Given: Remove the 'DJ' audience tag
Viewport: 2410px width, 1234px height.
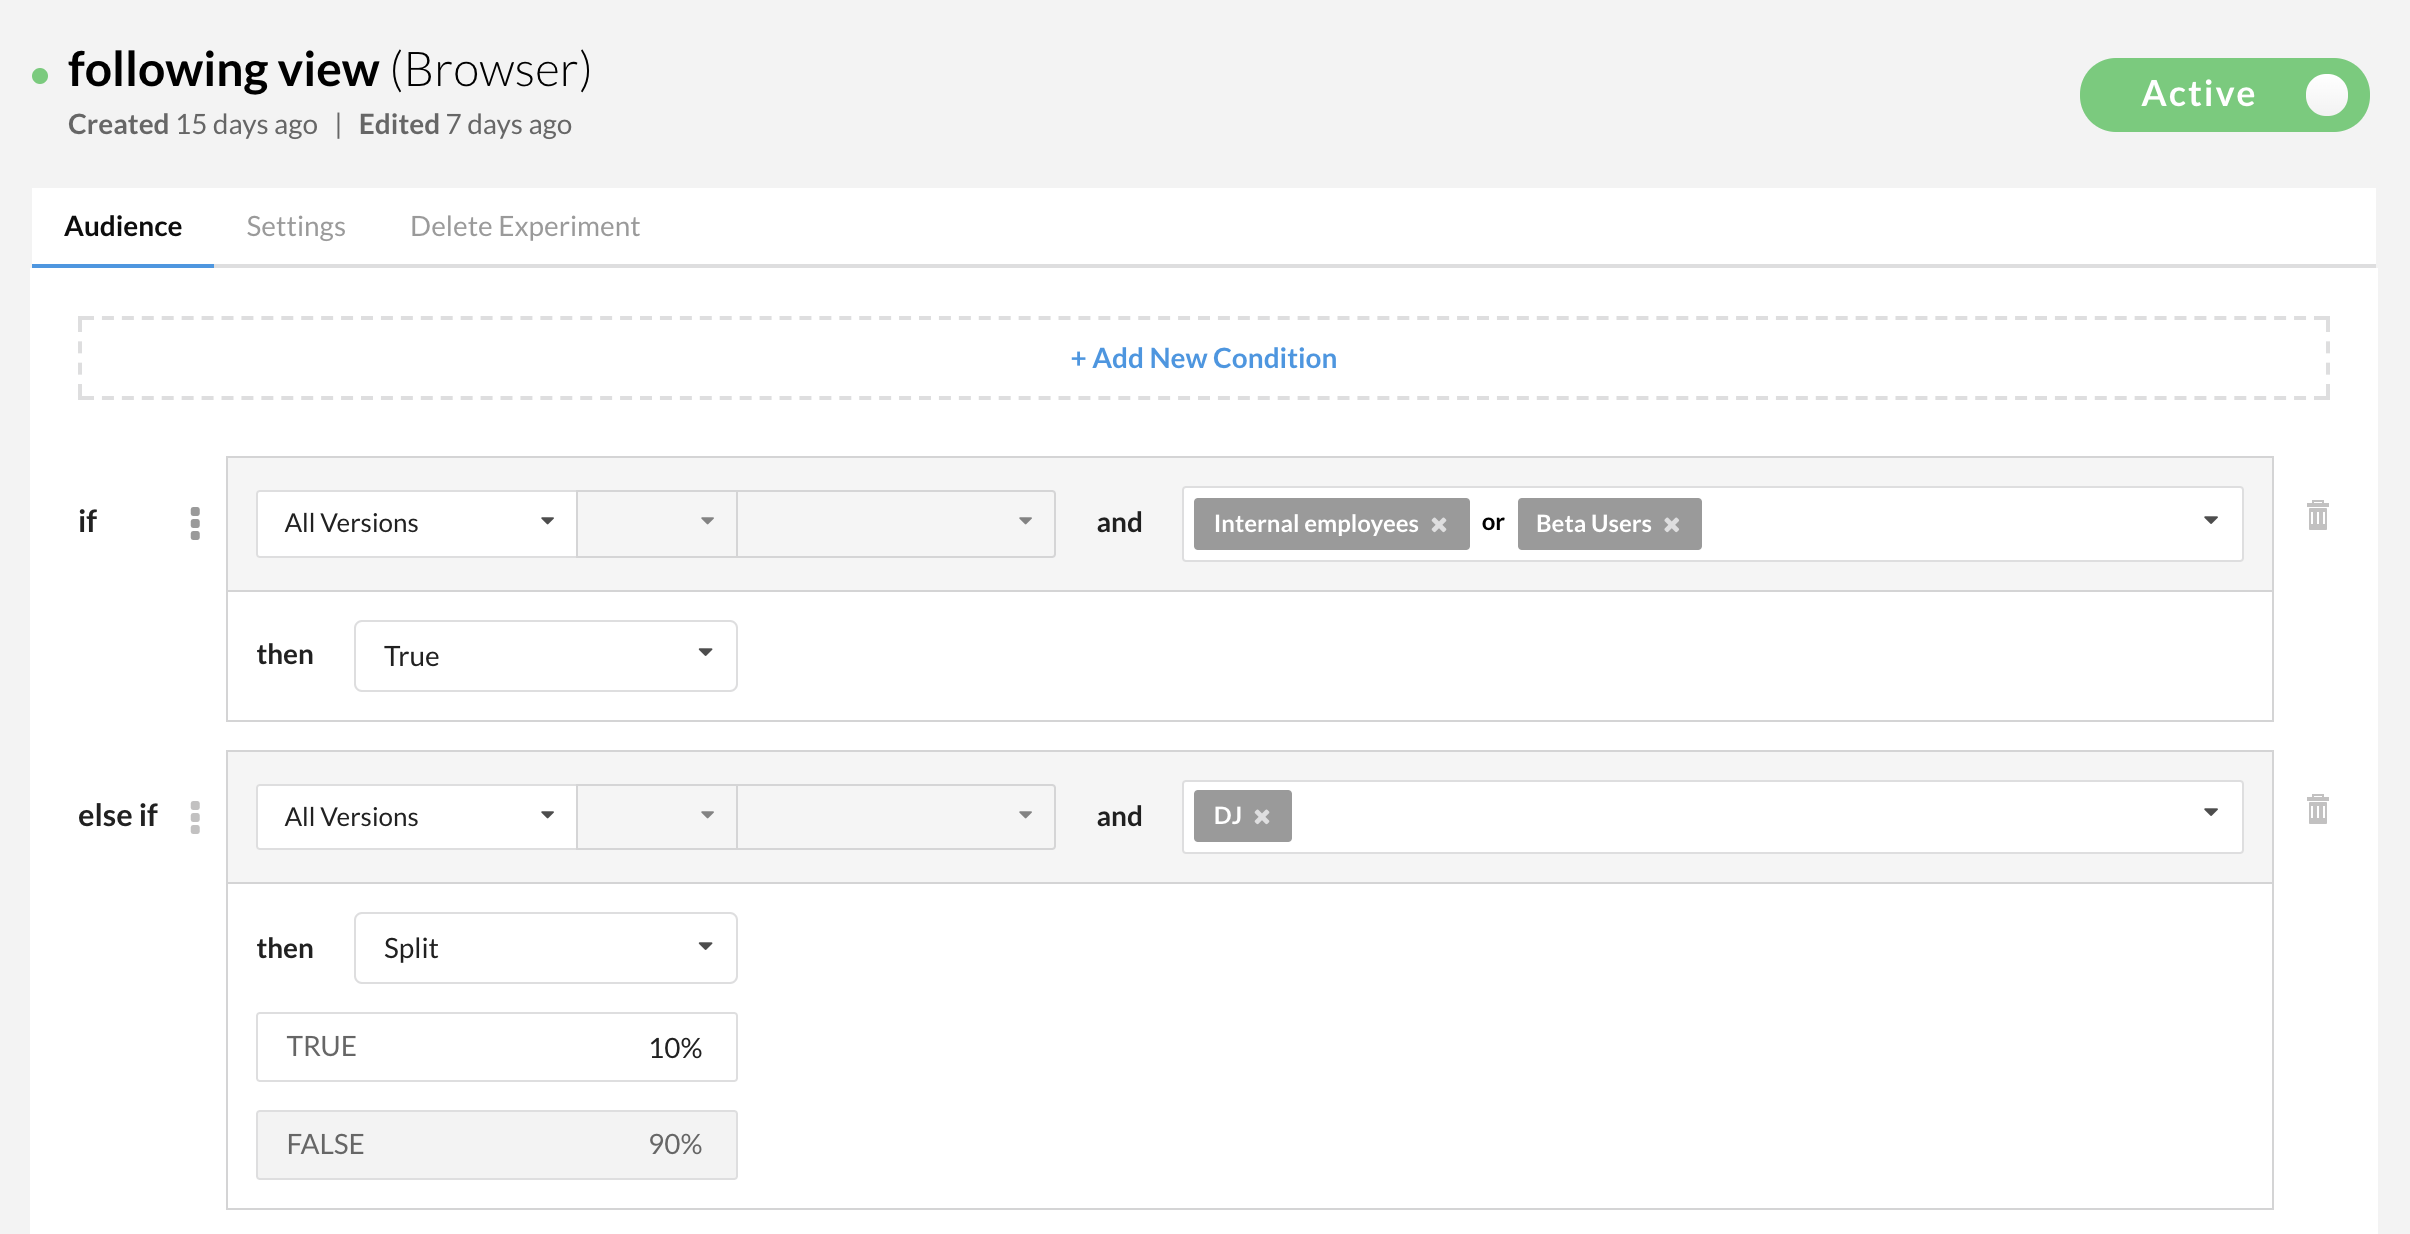Looking at the screenshot, I should [1262, 817].
